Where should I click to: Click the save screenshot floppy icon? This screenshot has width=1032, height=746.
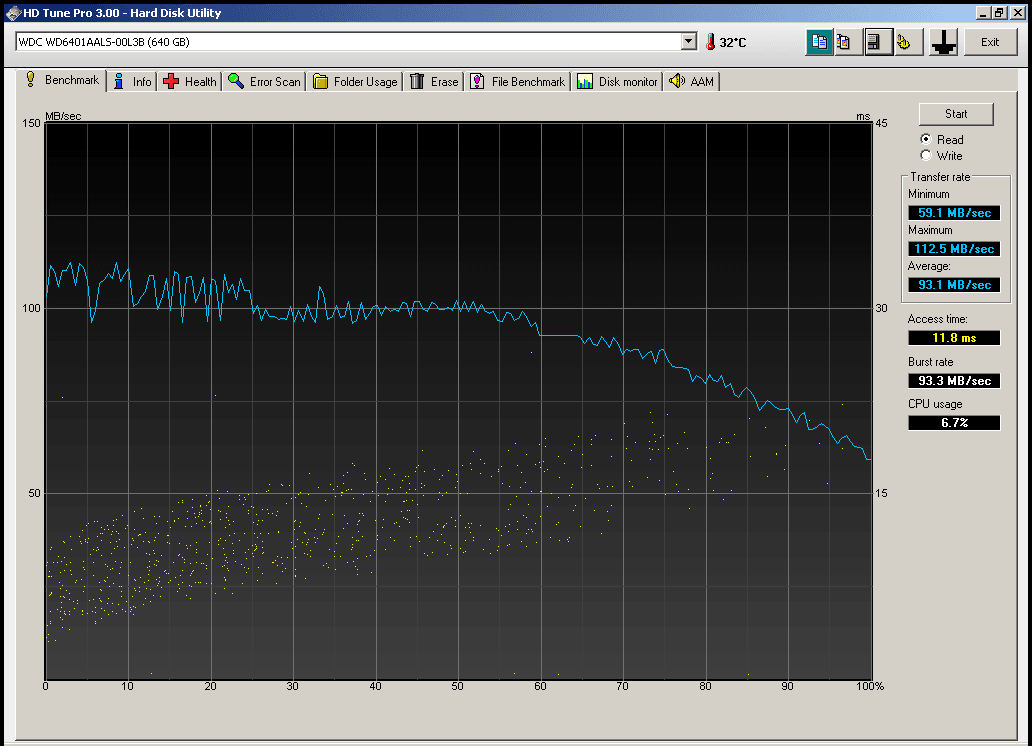point(875,42)
